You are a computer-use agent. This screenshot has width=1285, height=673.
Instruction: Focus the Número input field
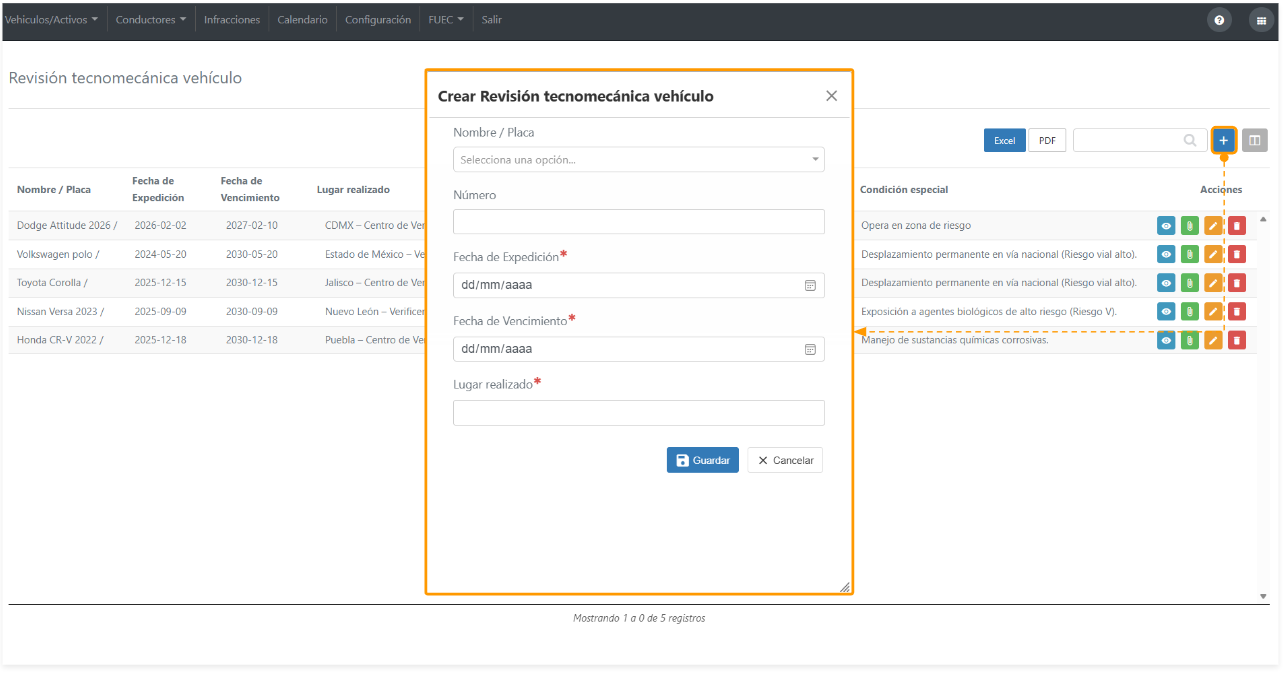coord(639,222)
